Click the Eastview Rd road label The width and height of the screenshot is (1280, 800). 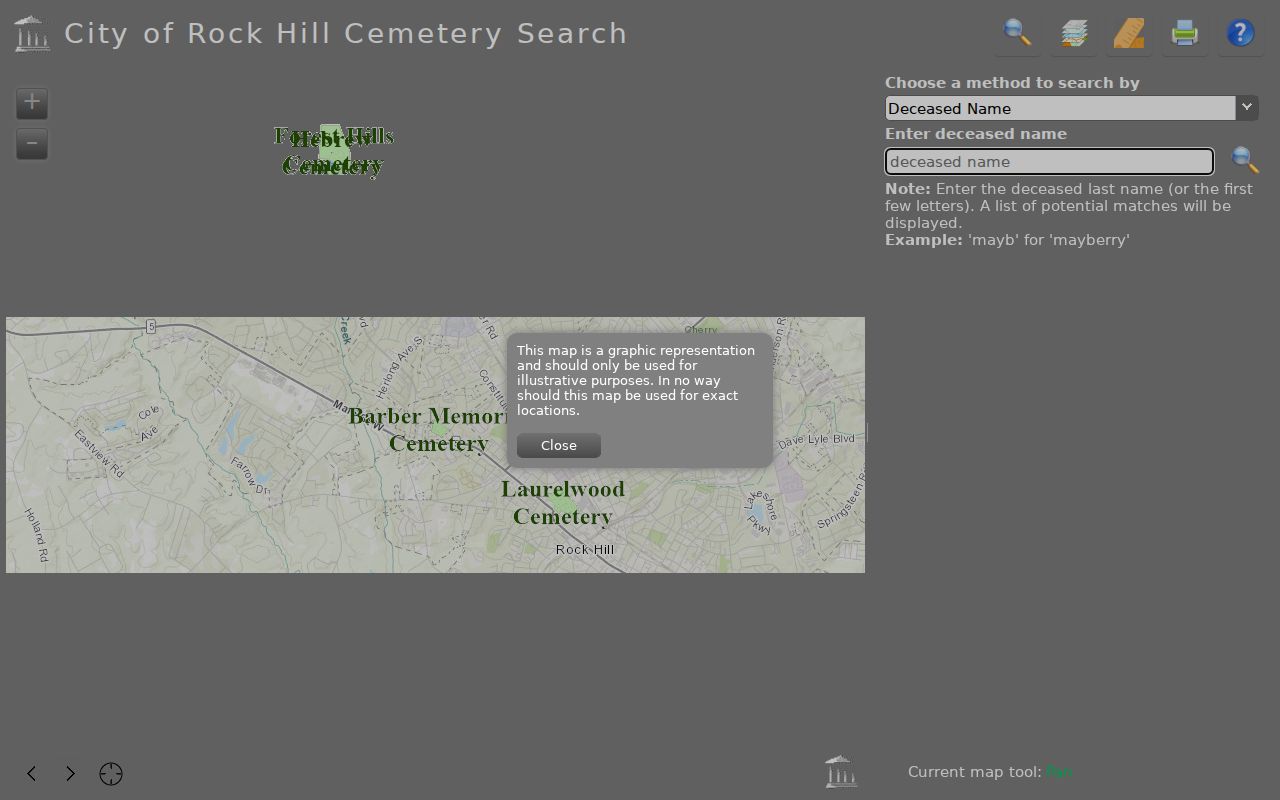click(x=99, y=453)
